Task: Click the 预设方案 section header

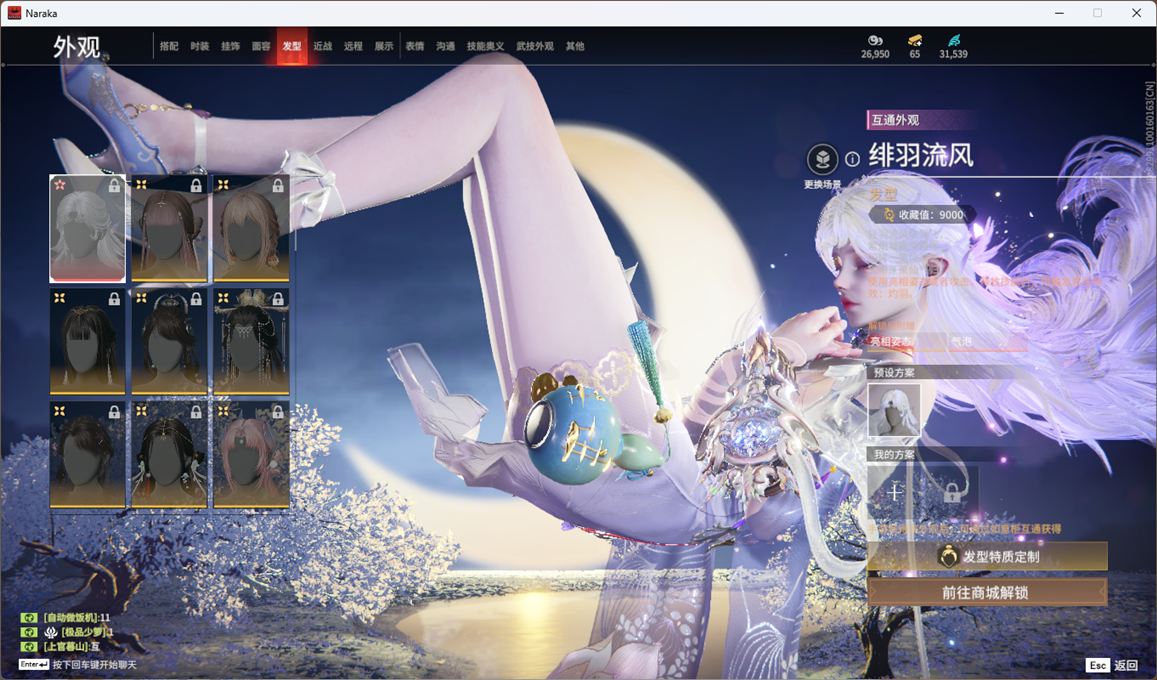Action: 894,372
